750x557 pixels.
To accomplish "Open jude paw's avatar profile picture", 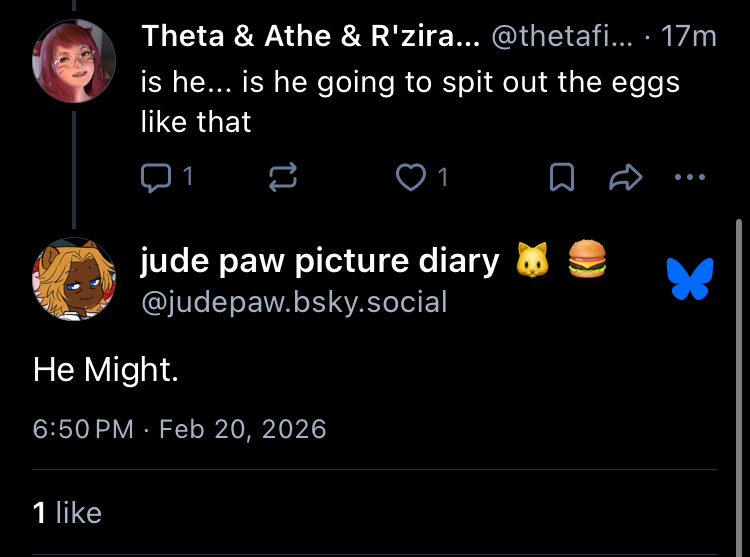I will coord(73,279).
